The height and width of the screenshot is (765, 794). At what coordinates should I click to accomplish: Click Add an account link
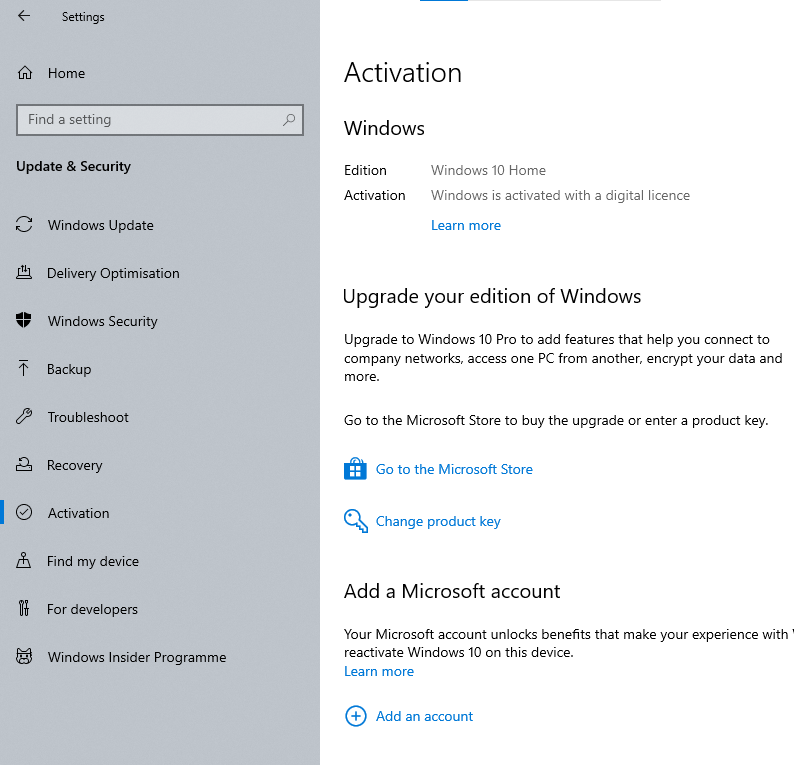pos(424,716)
